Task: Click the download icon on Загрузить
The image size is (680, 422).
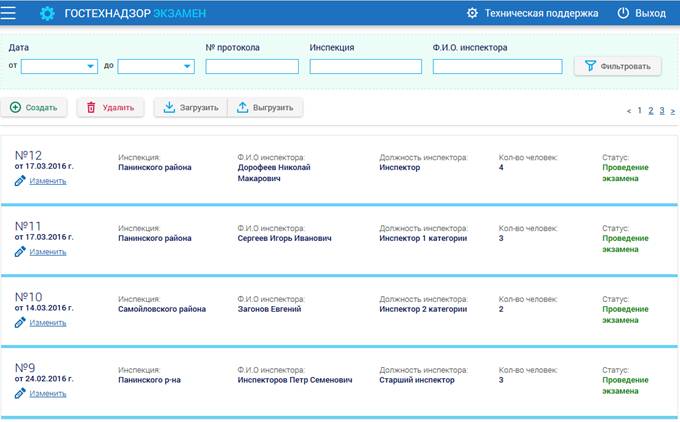Action: point(169,107)
